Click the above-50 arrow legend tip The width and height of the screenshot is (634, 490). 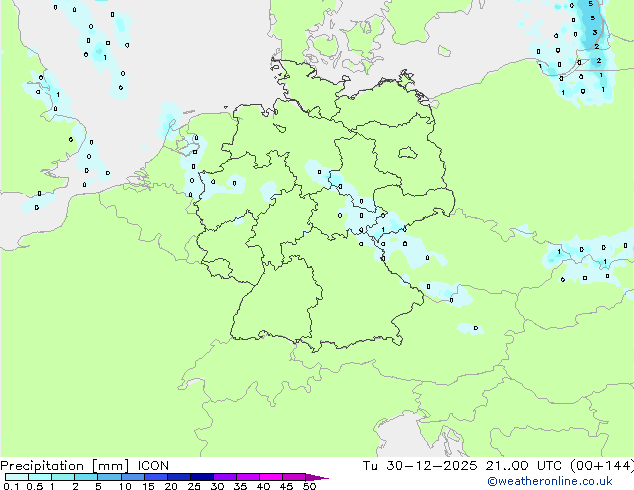click(x=317, y=477)
